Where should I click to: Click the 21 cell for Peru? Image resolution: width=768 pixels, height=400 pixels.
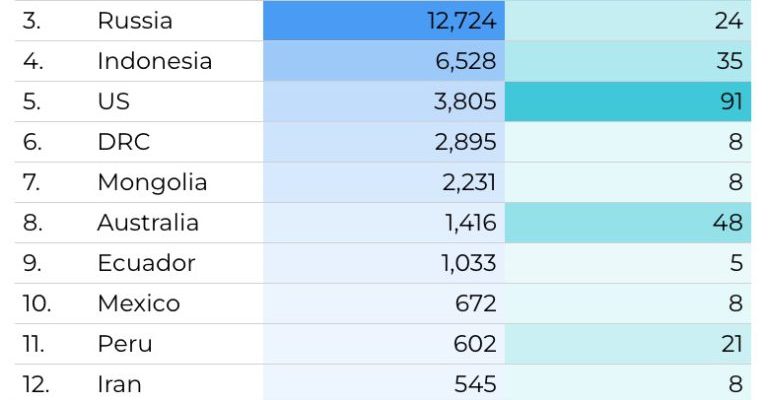(627, 344)
